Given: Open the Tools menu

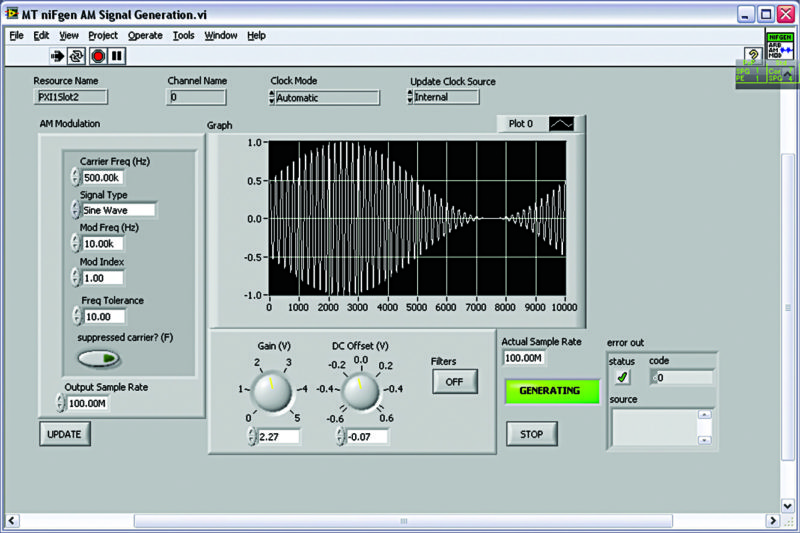Looking at the screenshot, I should (183, 35).
